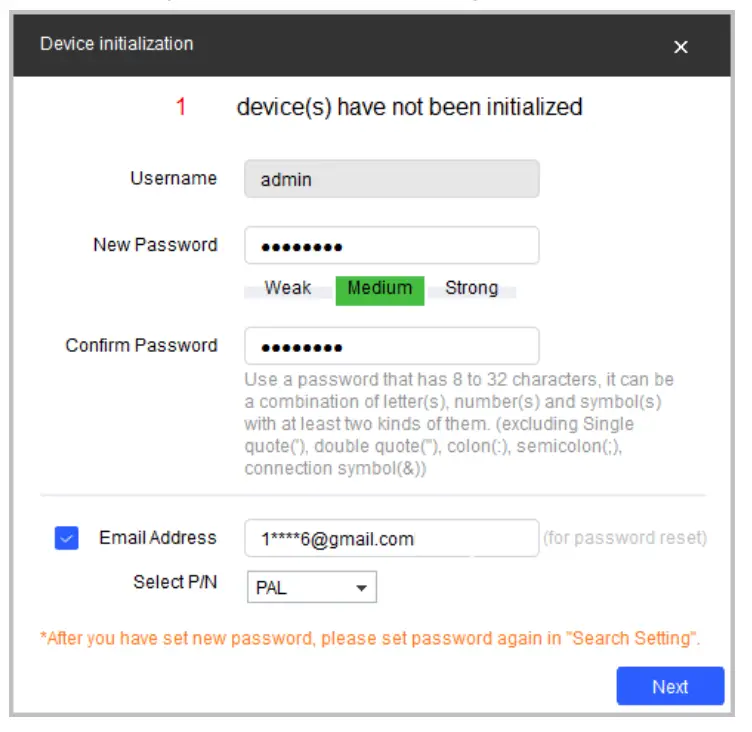Click the Device initialization title bar text
The width and height of the screenshot is (752, 732).
[x=117, y=44]
